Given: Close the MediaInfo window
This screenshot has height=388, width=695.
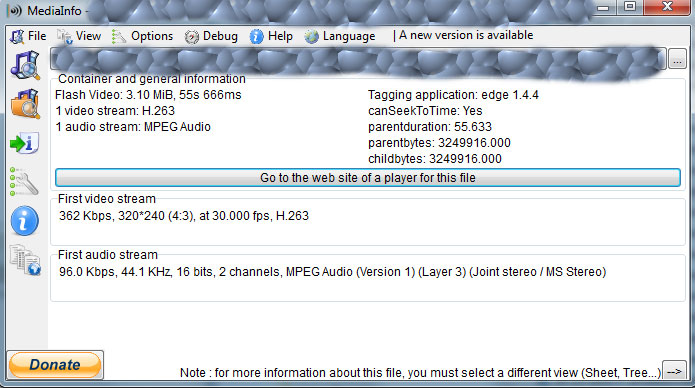Looking at the screenshot, I should pyautogui.click(x=667, y=7).
